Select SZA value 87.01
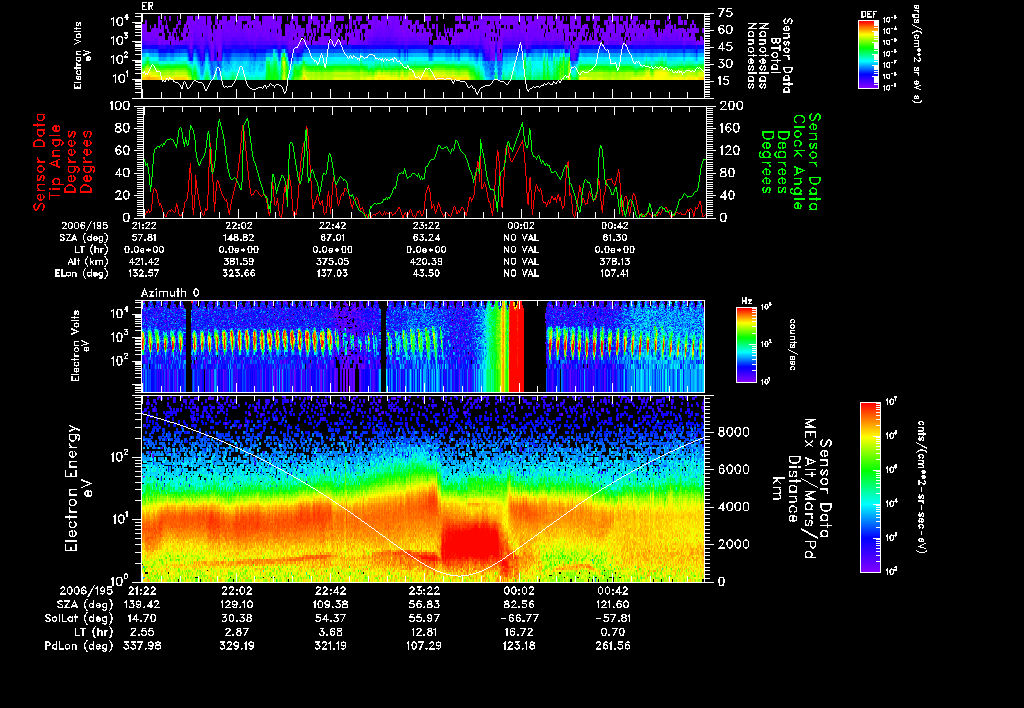This screenshot has height=708, width=1024. click(x=332, y=238)
